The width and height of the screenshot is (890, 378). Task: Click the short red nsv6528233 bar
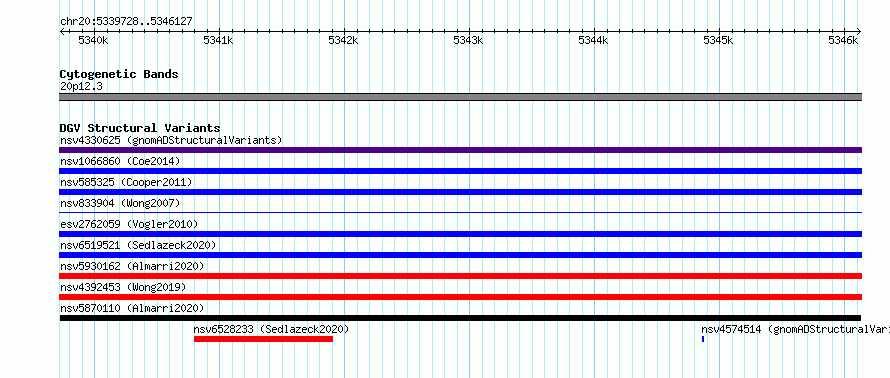[263, 339]
